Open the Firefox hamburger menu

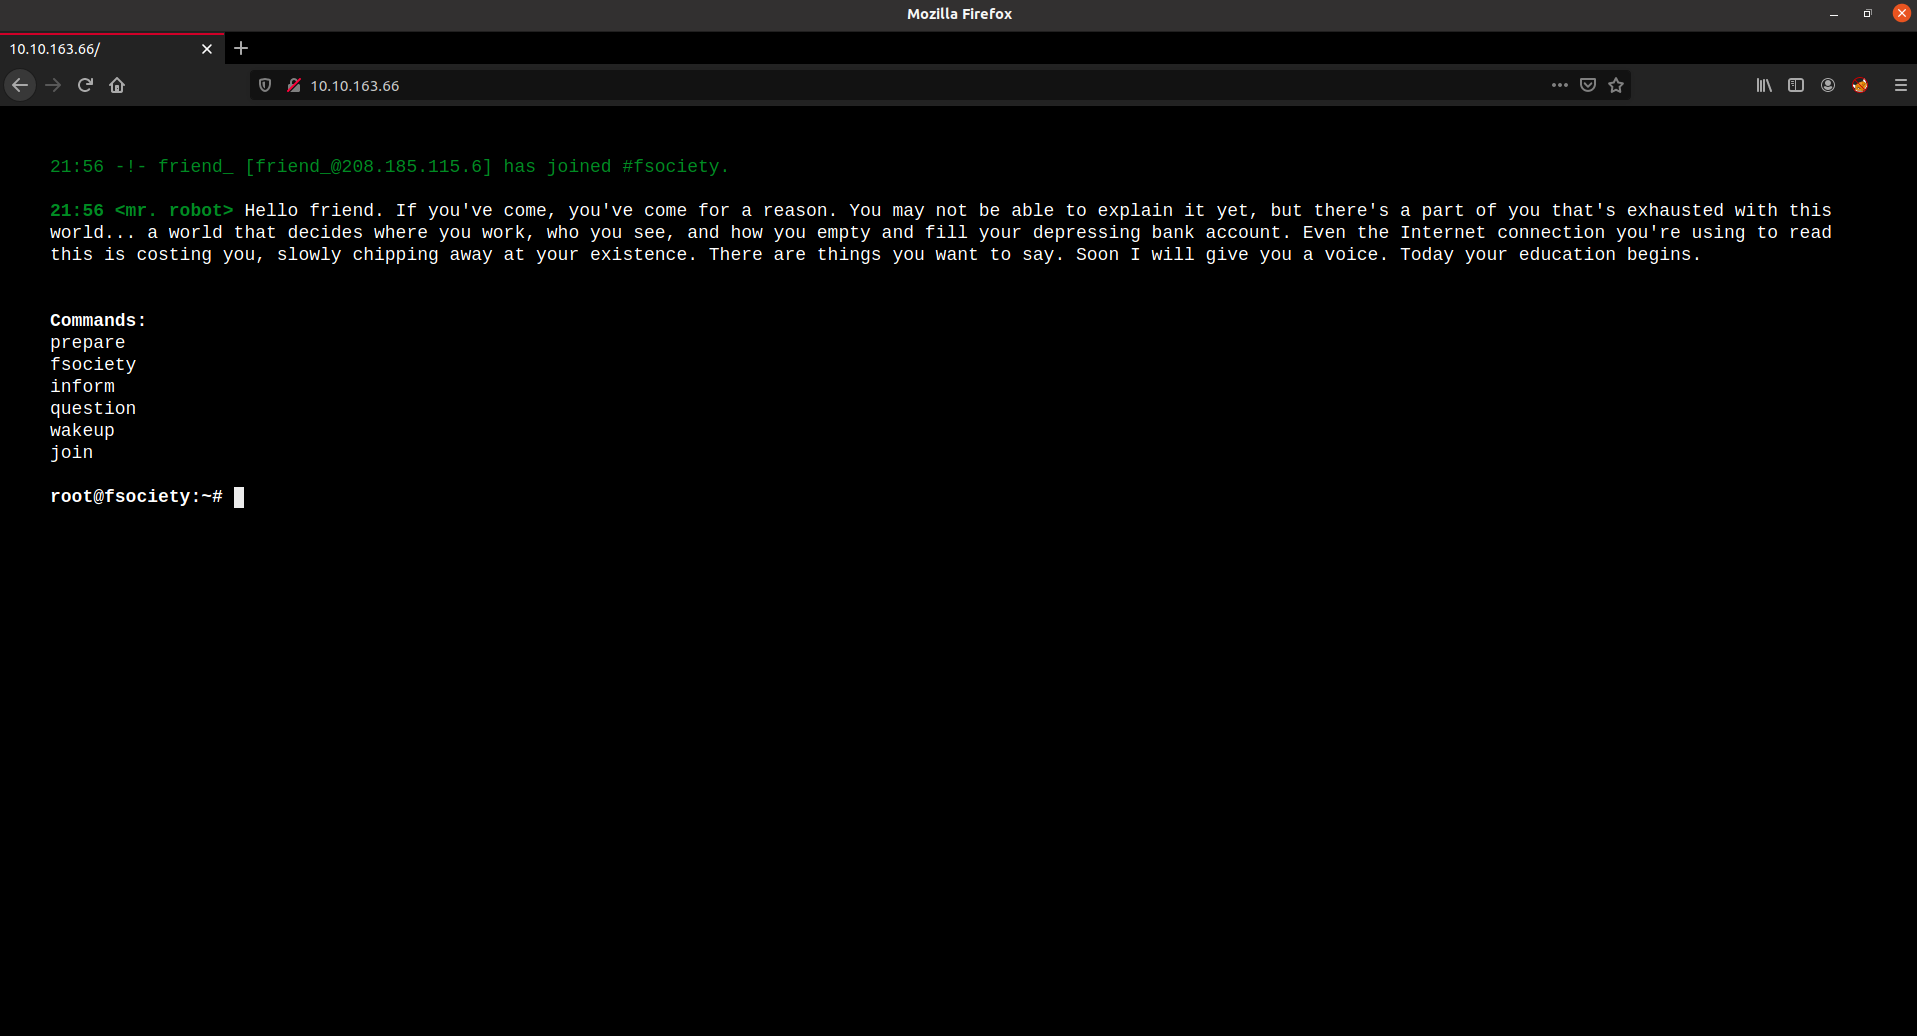[1900, 86]
